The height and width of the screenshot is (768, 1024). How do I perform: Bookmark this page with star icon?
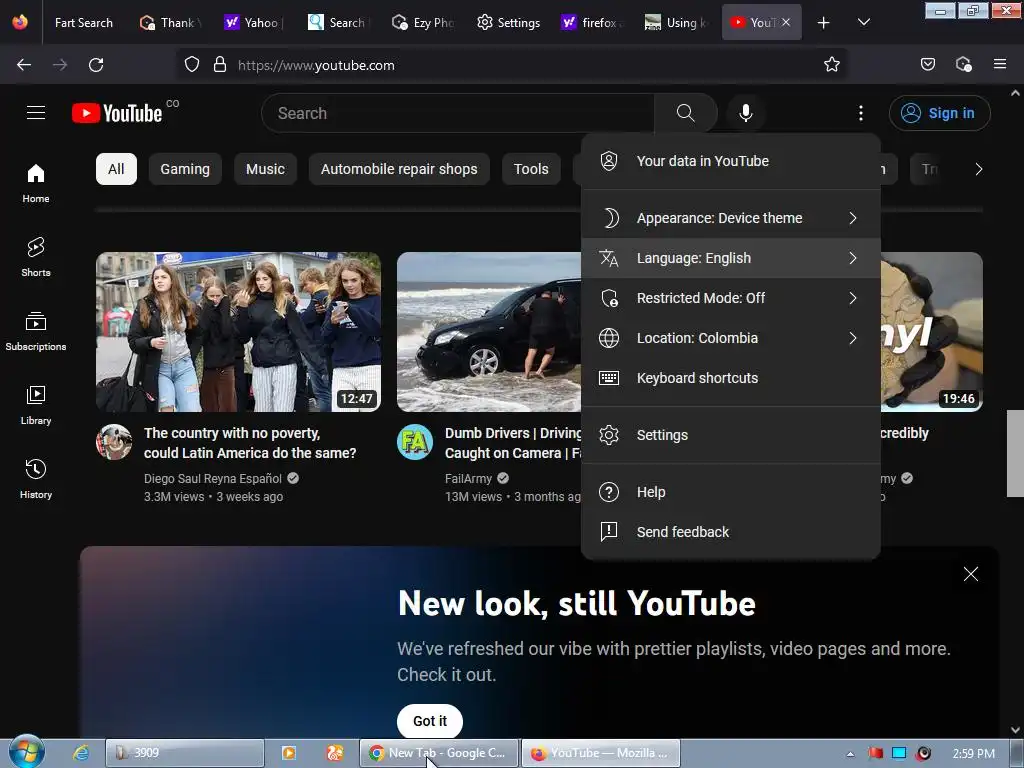pos(831,65)
